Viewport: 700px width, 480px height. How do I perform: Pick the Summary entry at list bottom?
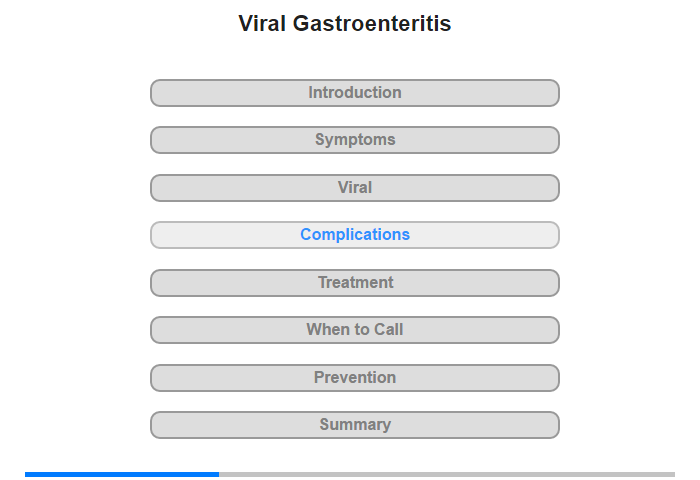[354, 425]
